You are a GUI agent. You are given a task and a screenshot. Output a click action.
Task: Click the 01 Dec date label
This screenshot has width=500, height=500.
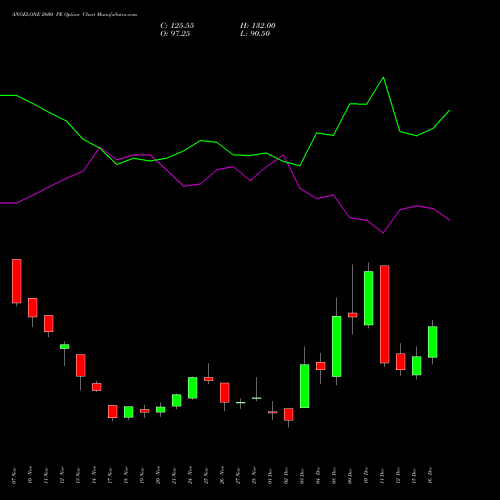point(270,476)
